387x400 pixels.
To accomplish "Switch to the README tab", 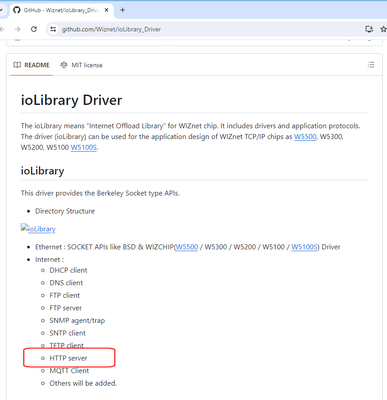I will pyautogui.click(x=31, y=65).
